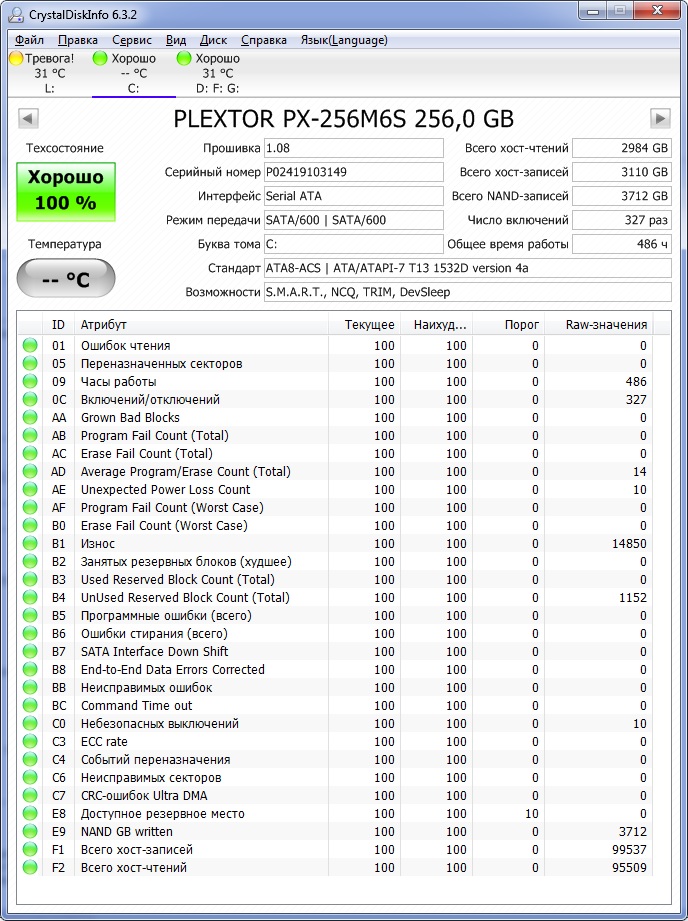Click status icon of SATA Interface Down Shift row
Viewport: 688px width, 921px height.
coord(30,651)
